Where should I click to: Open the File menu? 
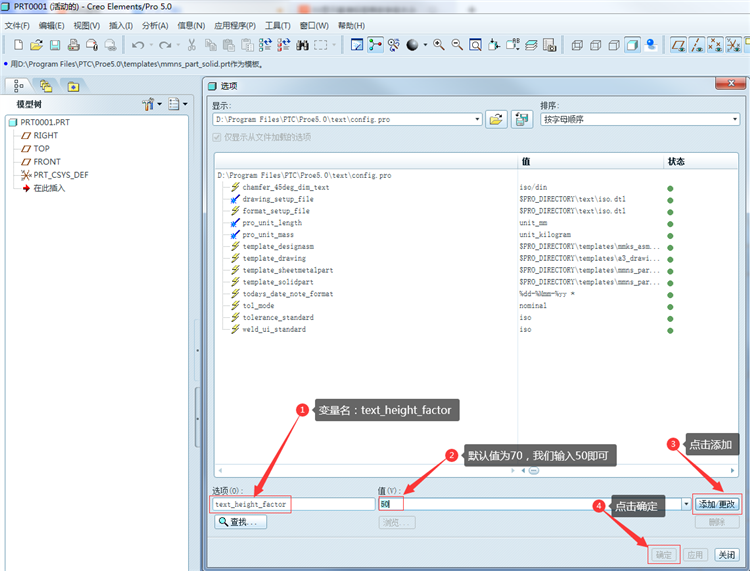17,25
